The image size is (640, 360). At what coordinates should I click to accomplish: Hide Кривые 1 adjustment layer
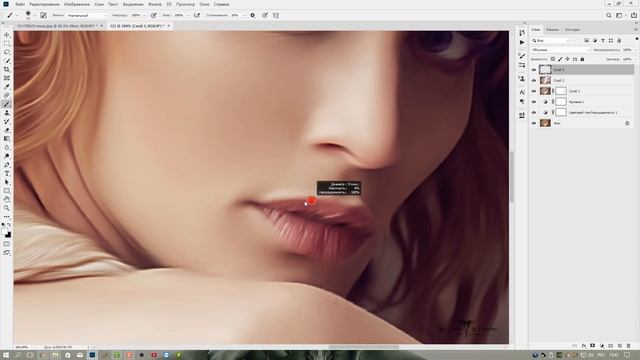pos(534,102)
